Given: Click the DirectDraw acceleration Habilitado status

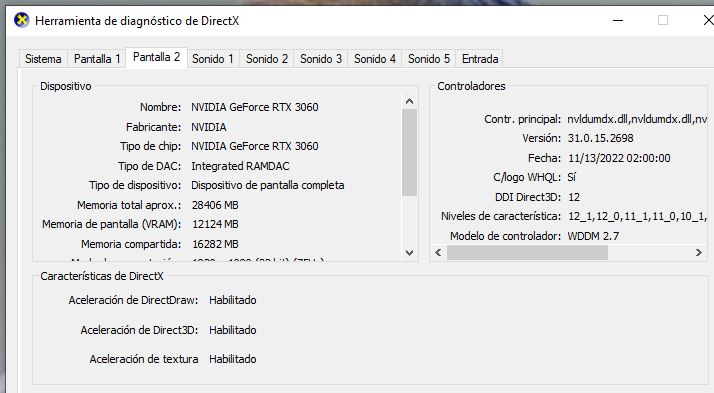Looking at the screenshot, I should tap(233, 300).
